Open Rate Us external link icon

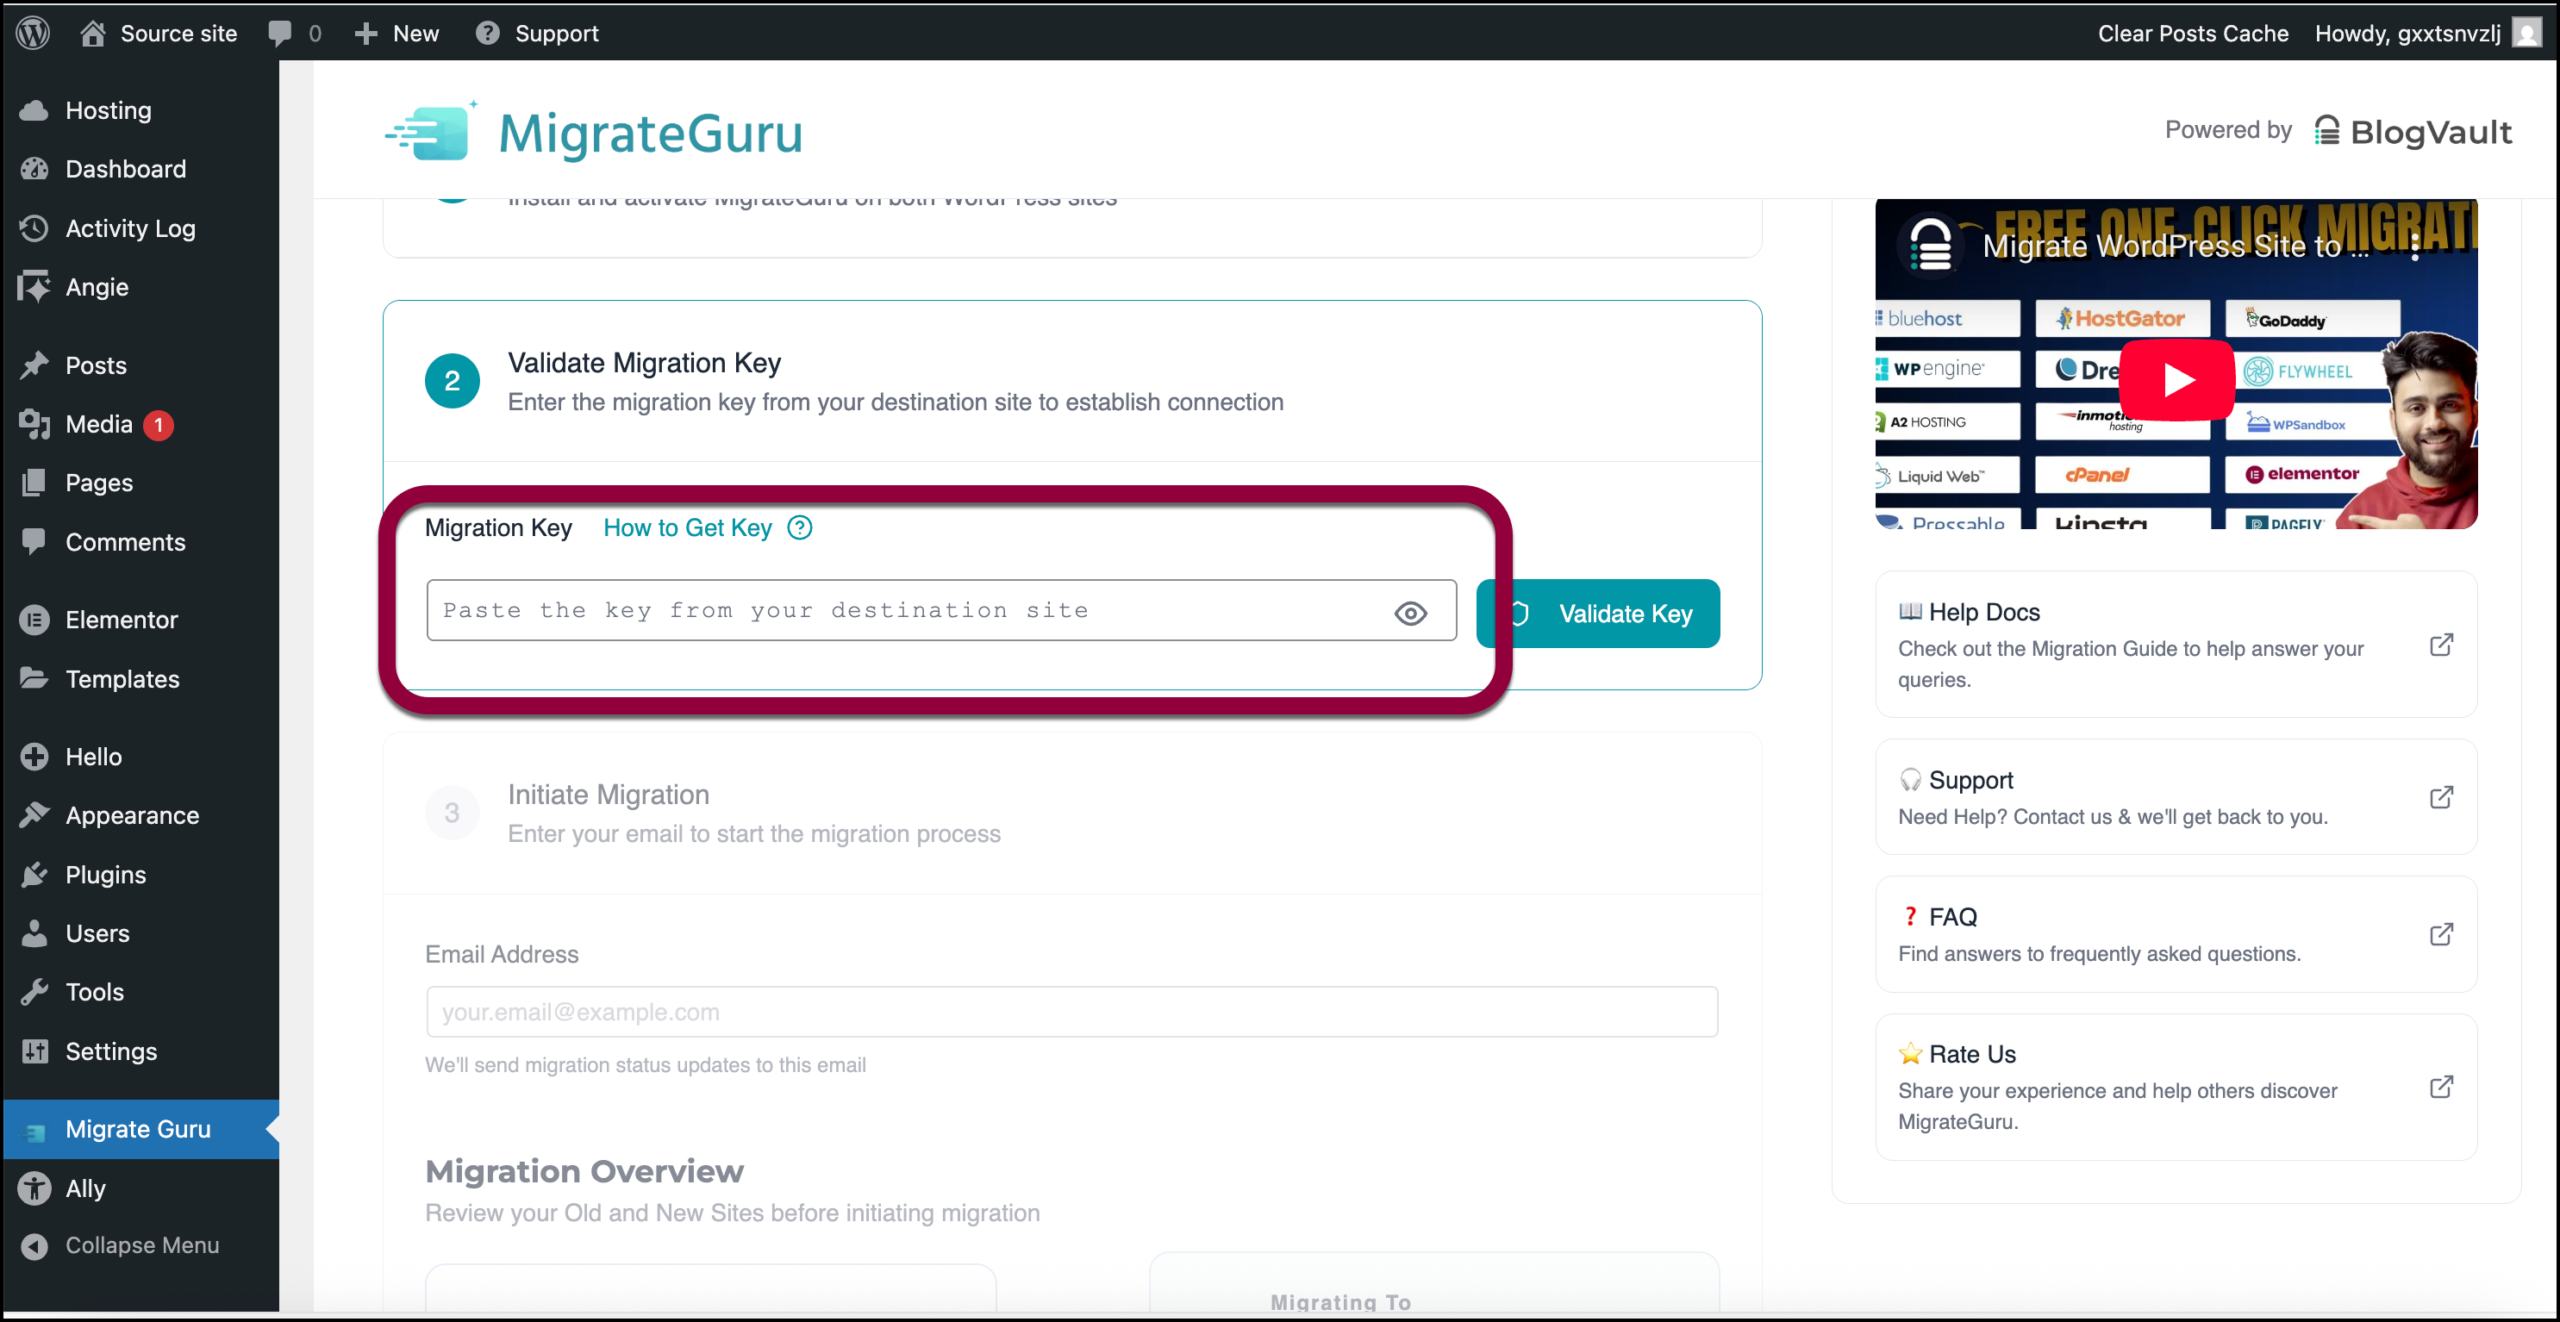[2441, 1087]
